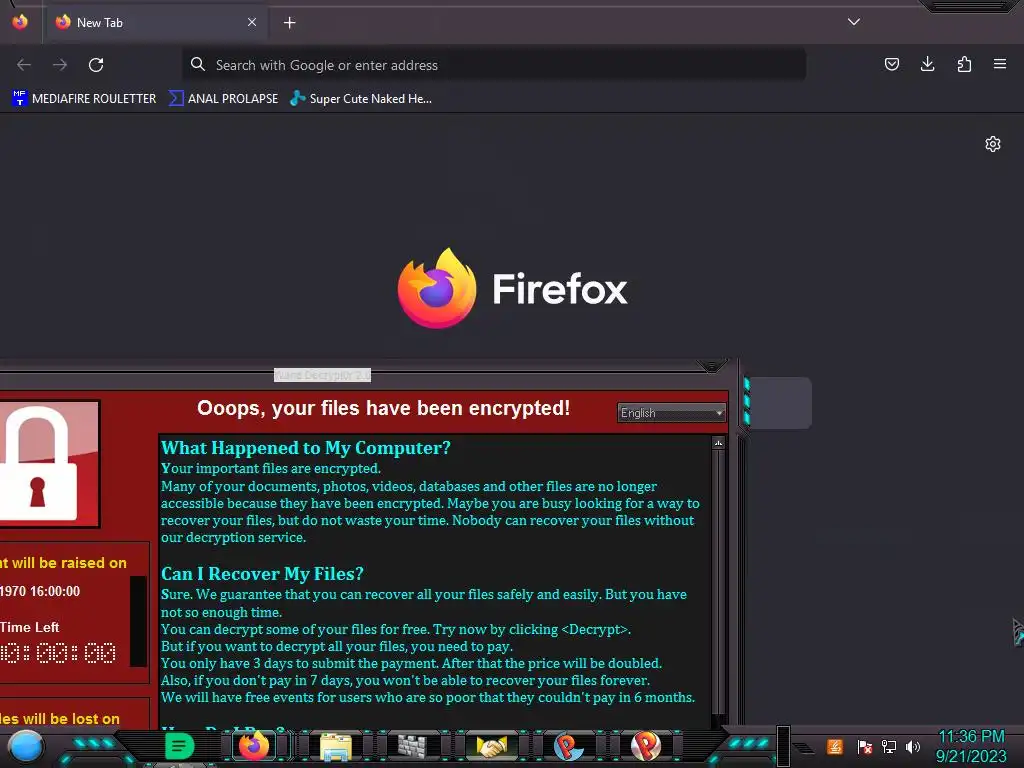The image size is (1024, 768).
Task: Open the network tray icon
Action: pyautogui.click(x=889, y=746)
